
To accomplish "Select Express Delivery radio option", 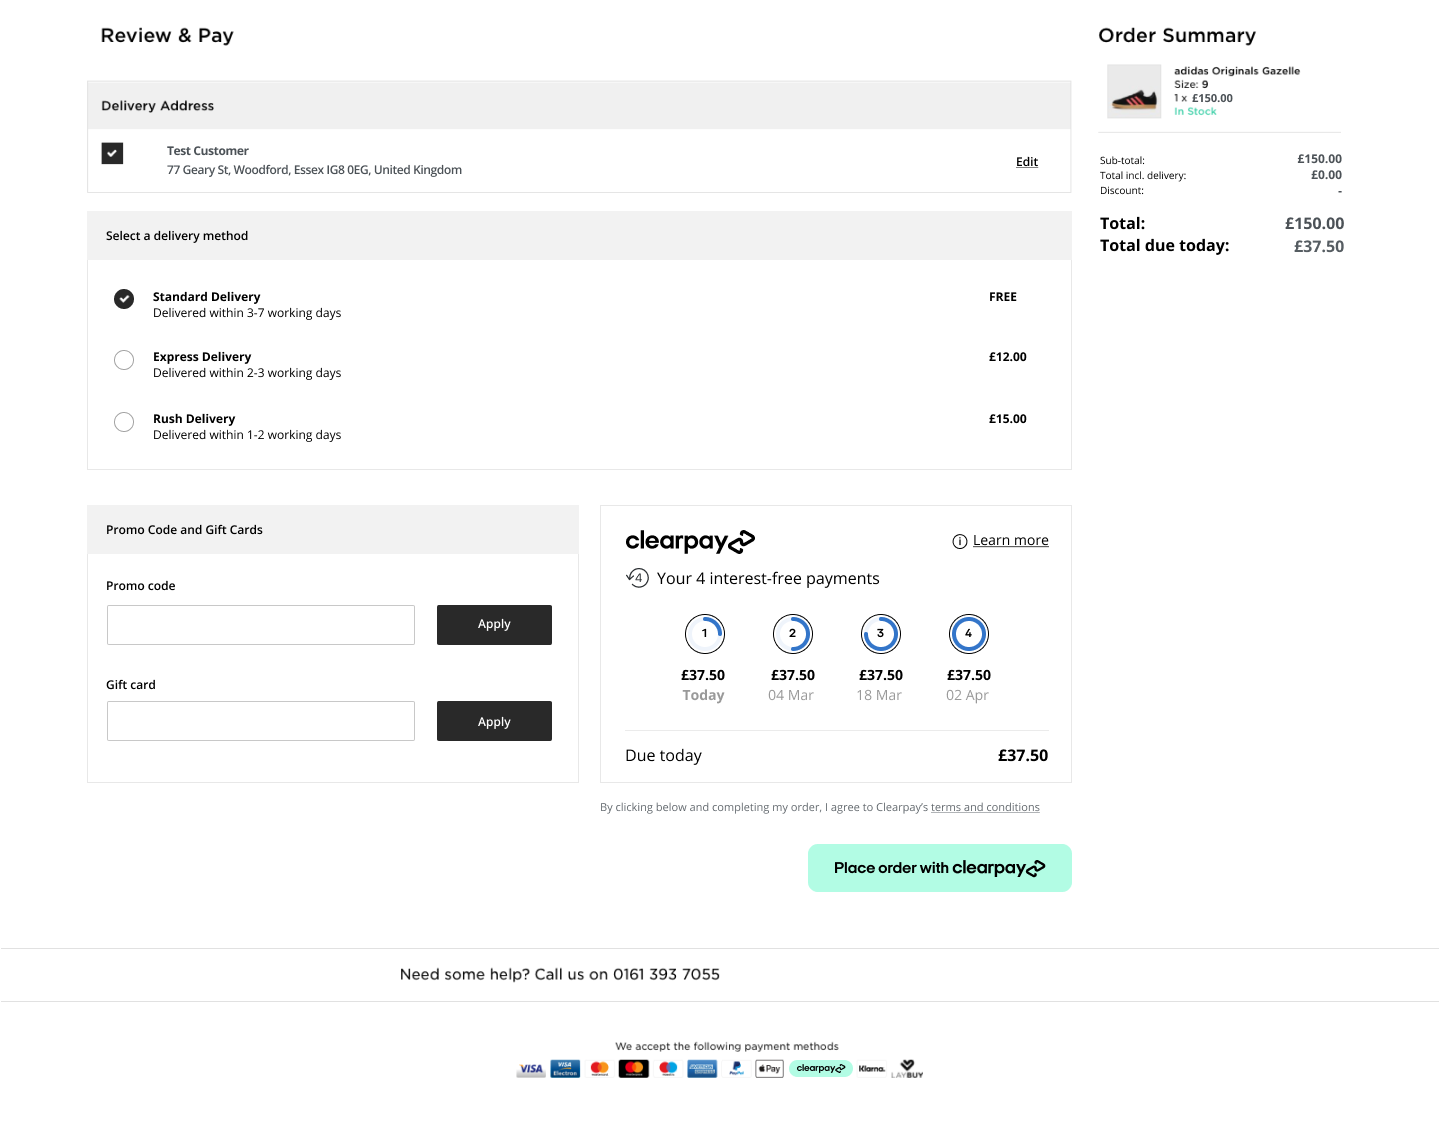I will click(124, 360).
